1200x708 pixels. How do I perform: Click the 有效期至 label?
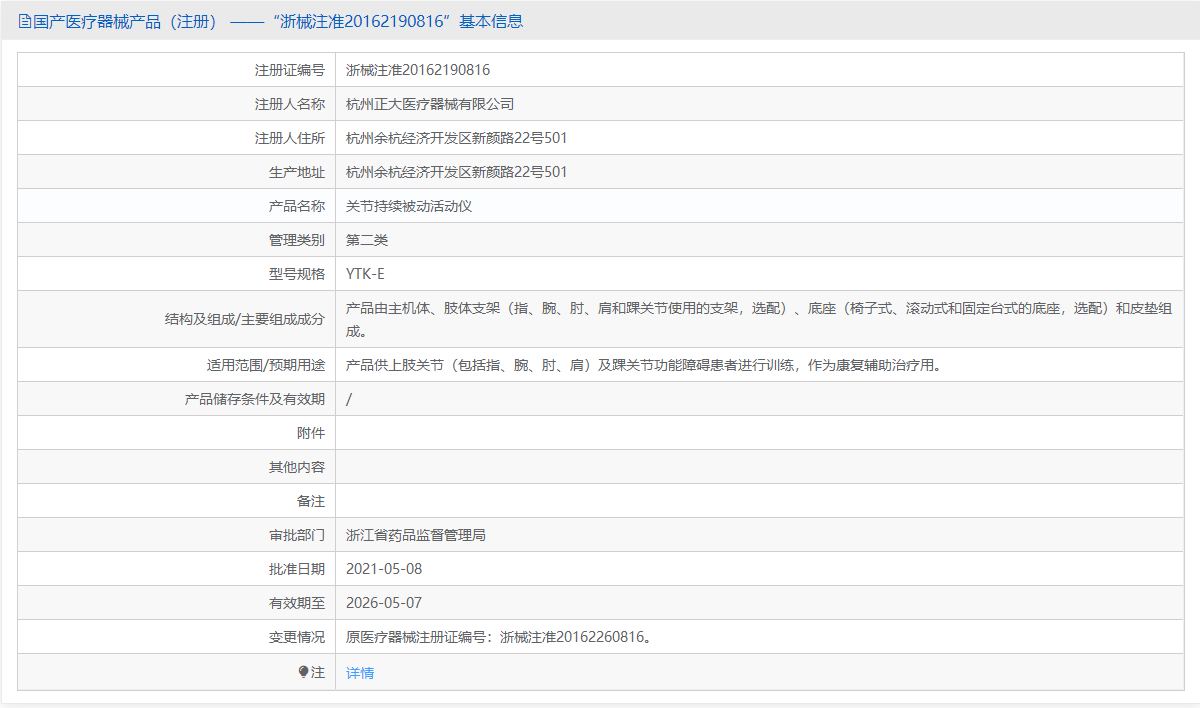point(297,603)
